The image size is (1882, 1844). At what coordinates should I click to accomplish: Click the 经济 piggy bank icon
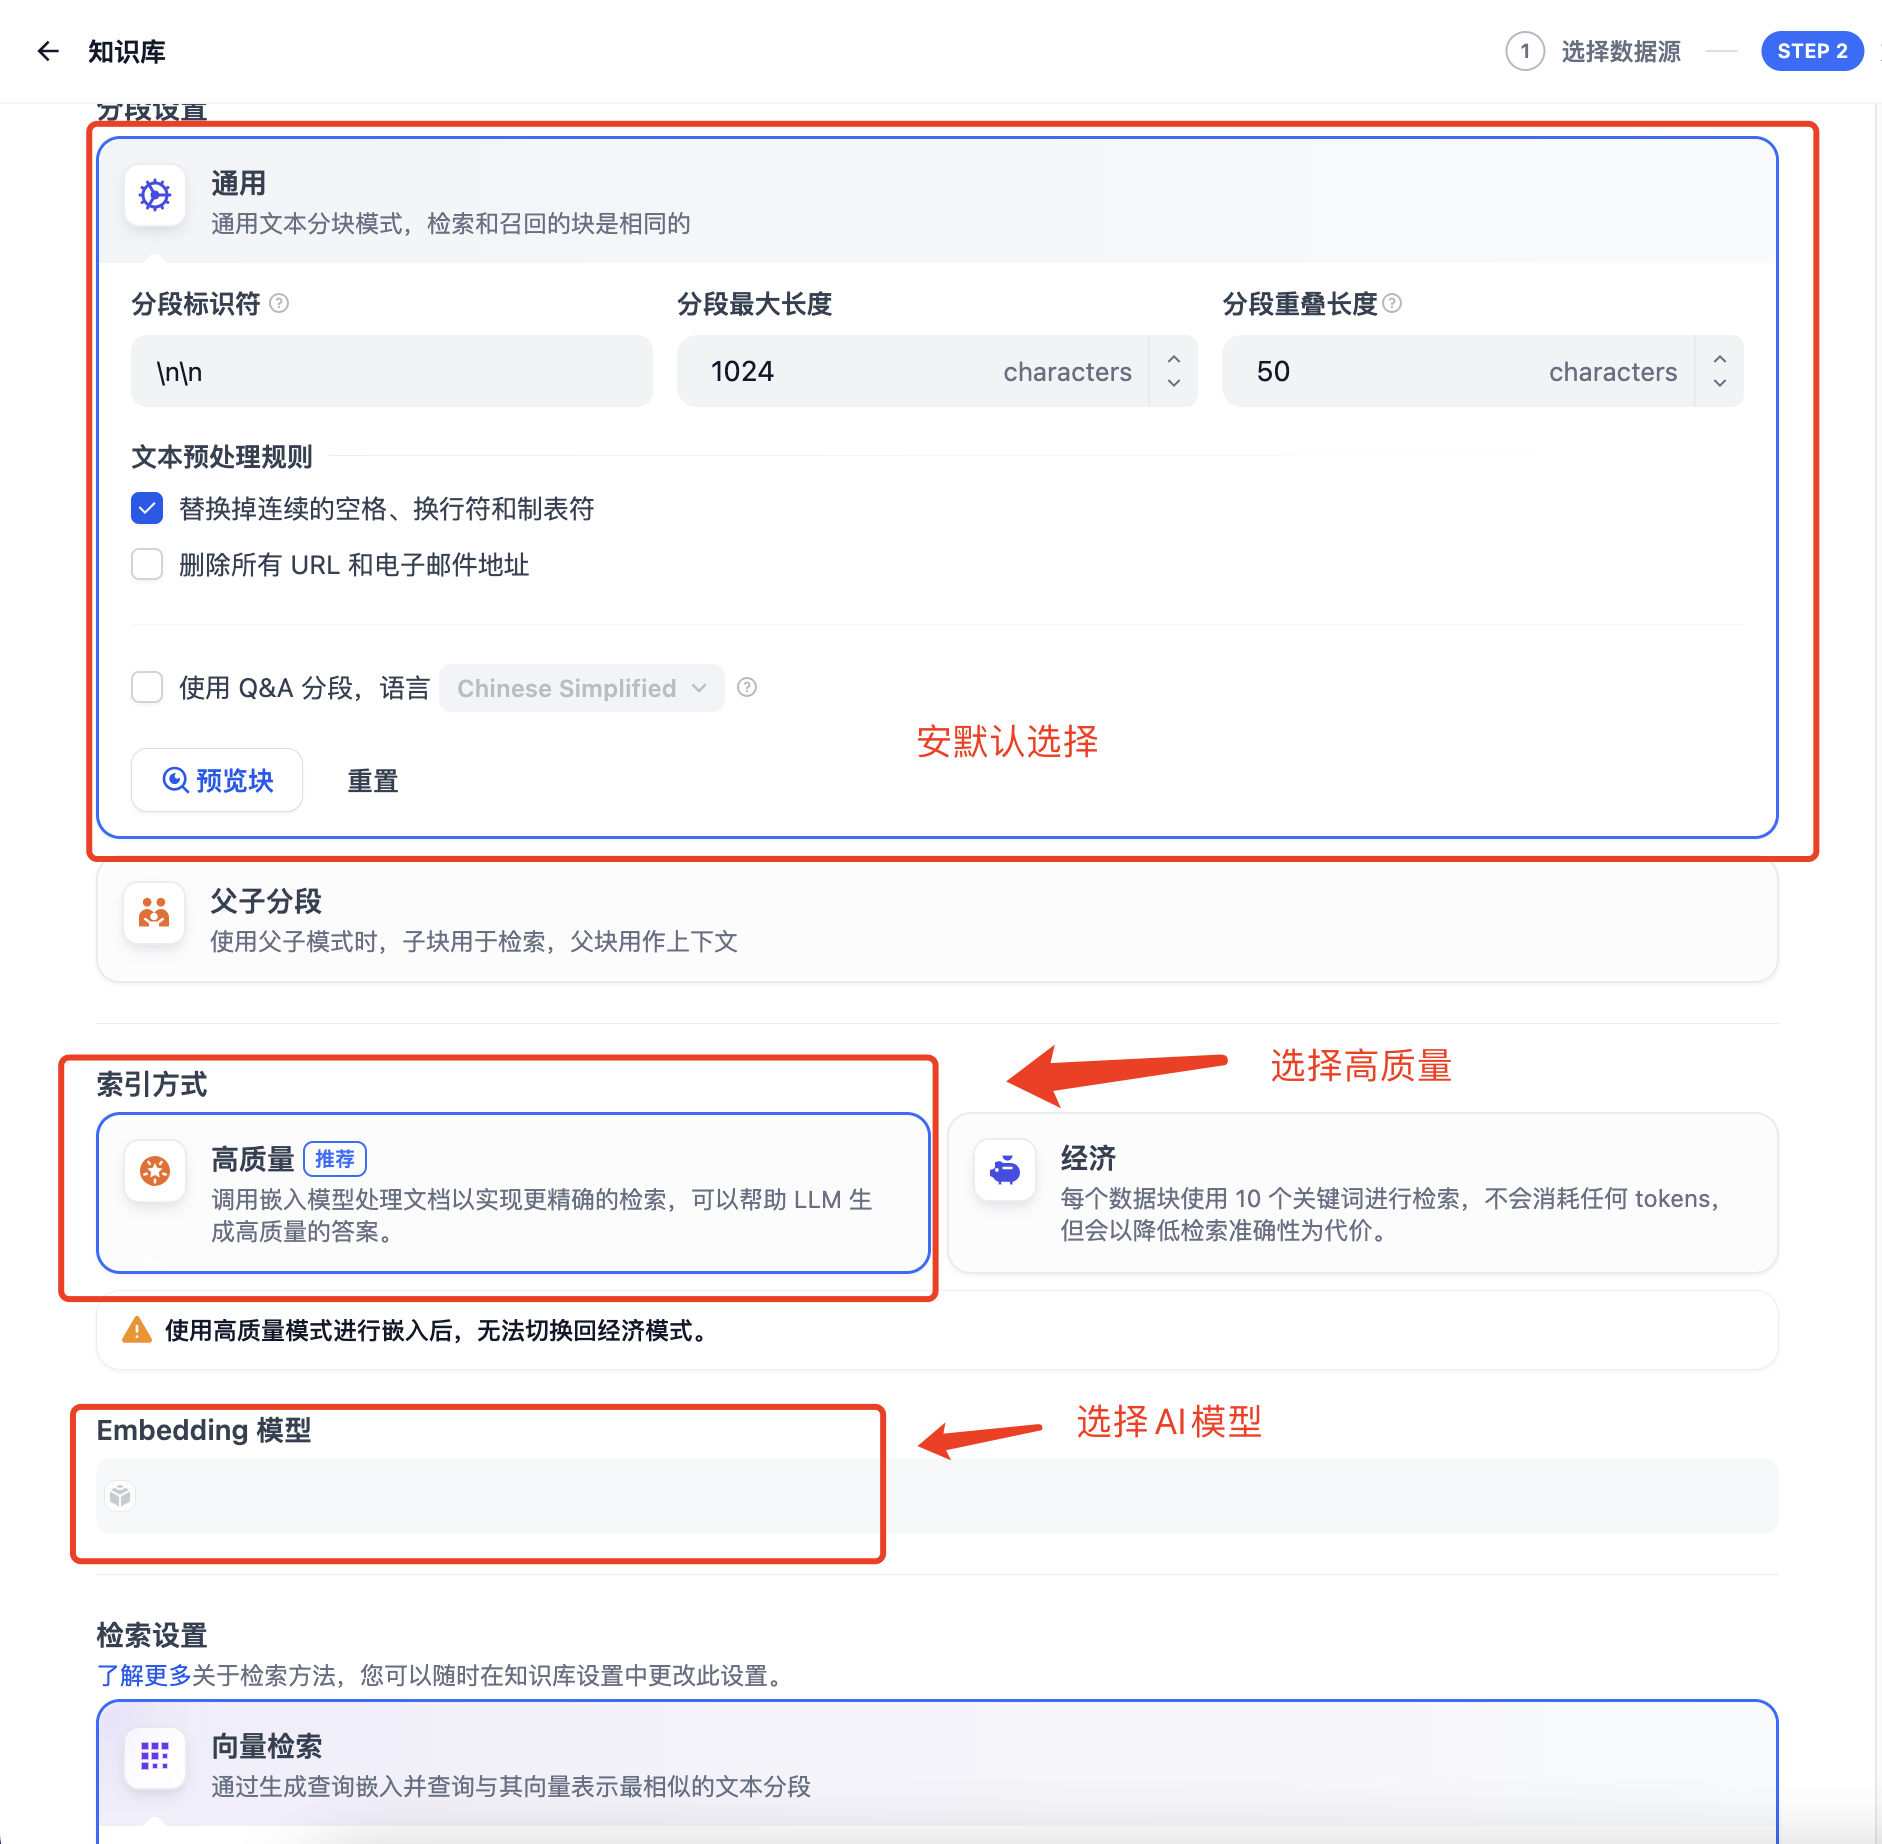pyautogui.click(x=1004, y=1170)
